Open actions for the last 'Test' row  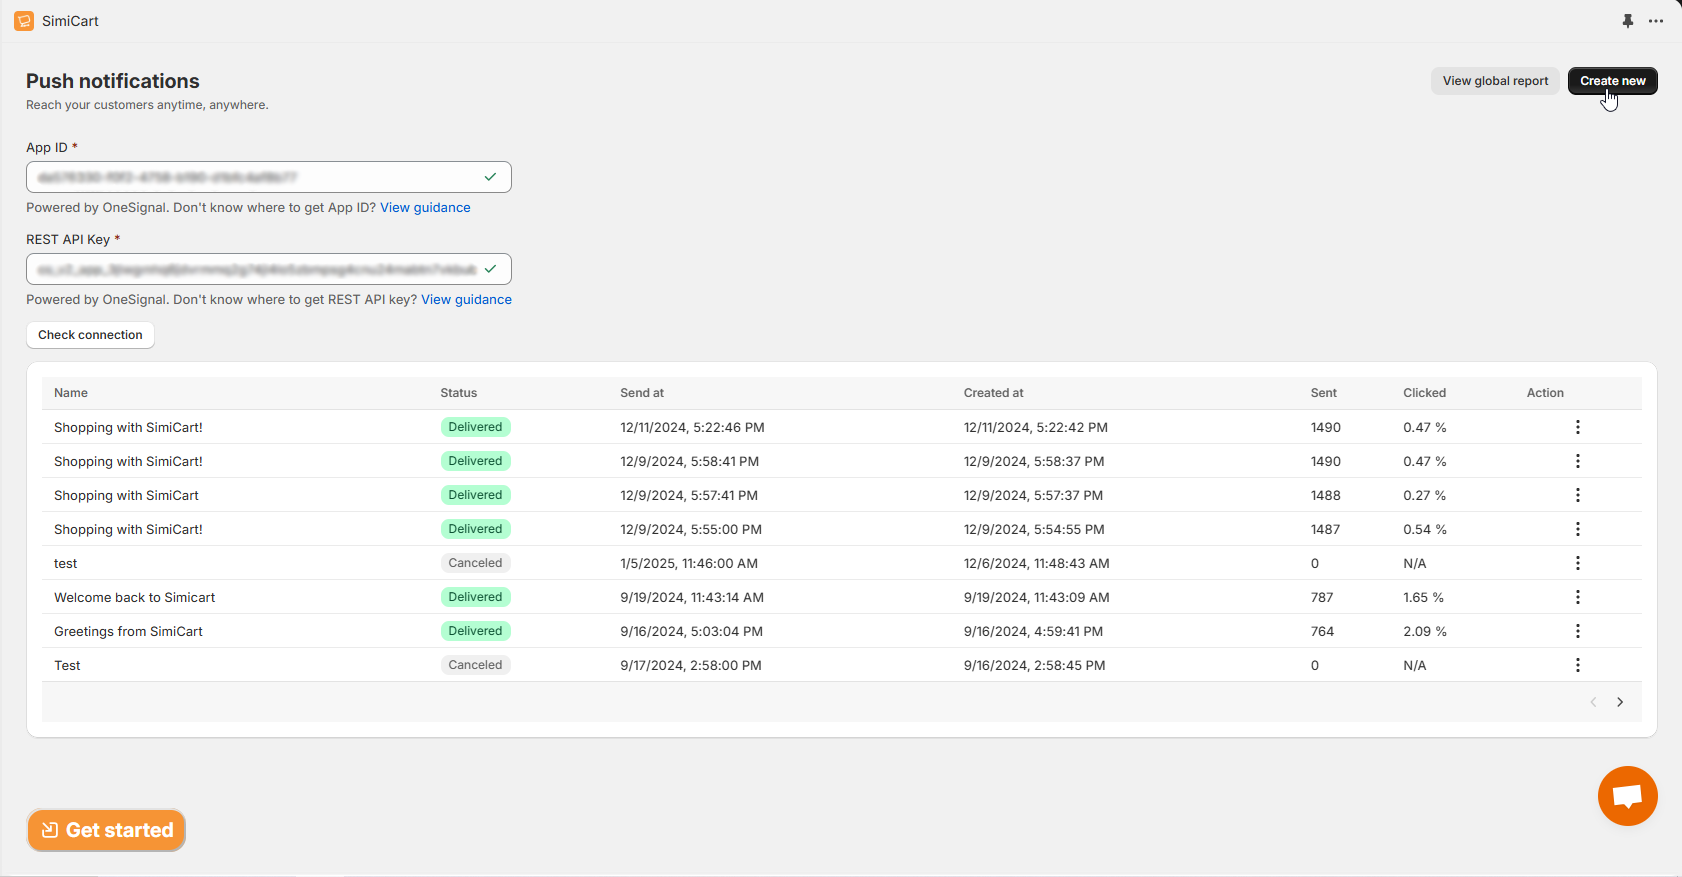point(1577,665)
